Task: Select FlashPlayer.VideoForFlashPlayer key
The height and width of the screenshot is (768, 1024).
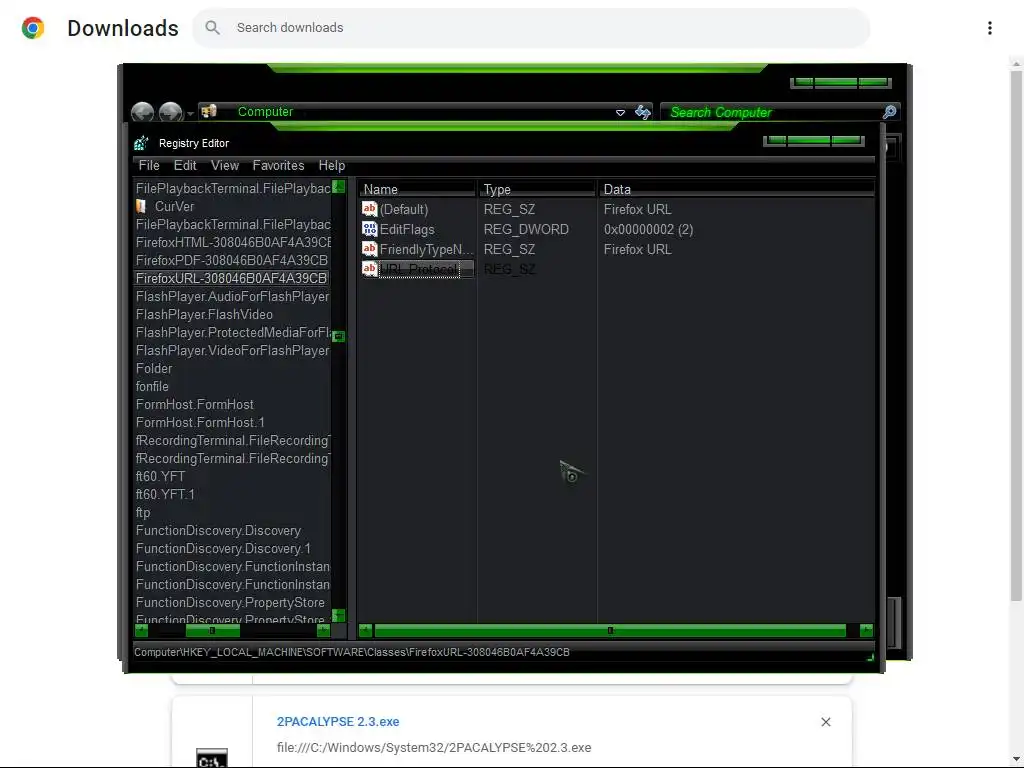Action: tap(232, 351)
